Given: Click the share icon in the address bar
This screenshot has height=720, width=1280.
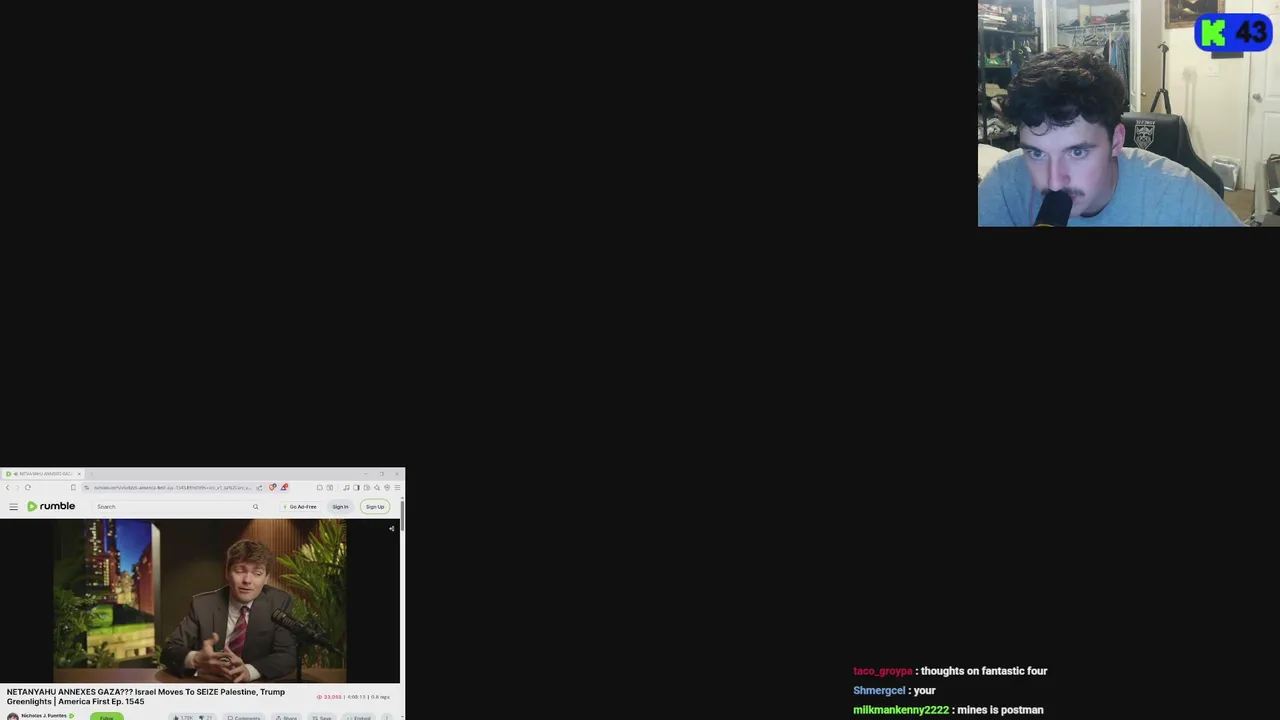Looking at the screenshot, I should coord(259,488).
